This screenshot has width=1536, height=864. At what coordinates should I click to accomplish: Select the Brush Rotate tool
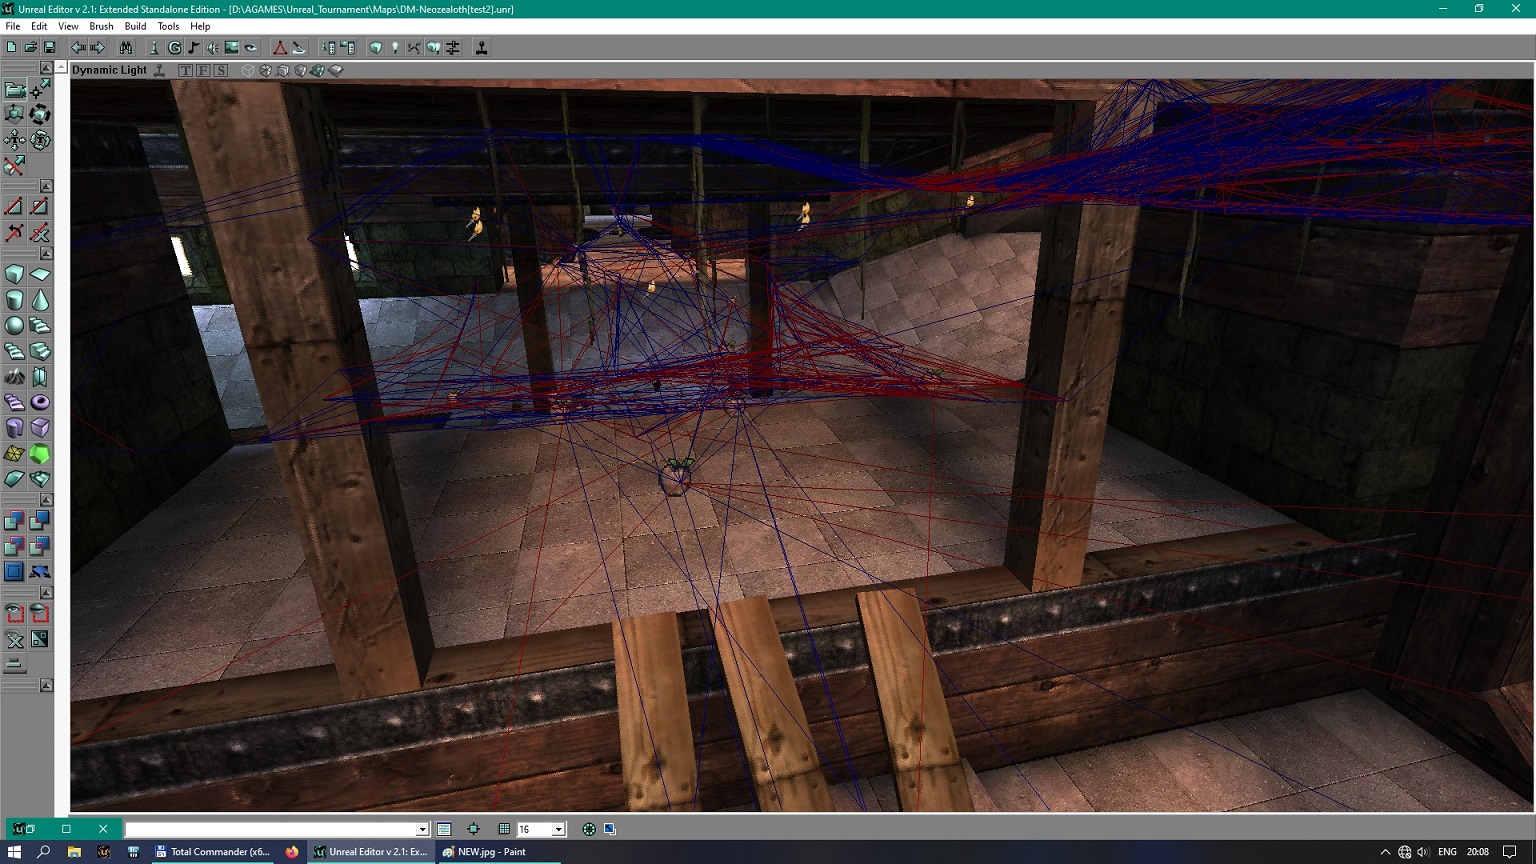click(40, 114)
